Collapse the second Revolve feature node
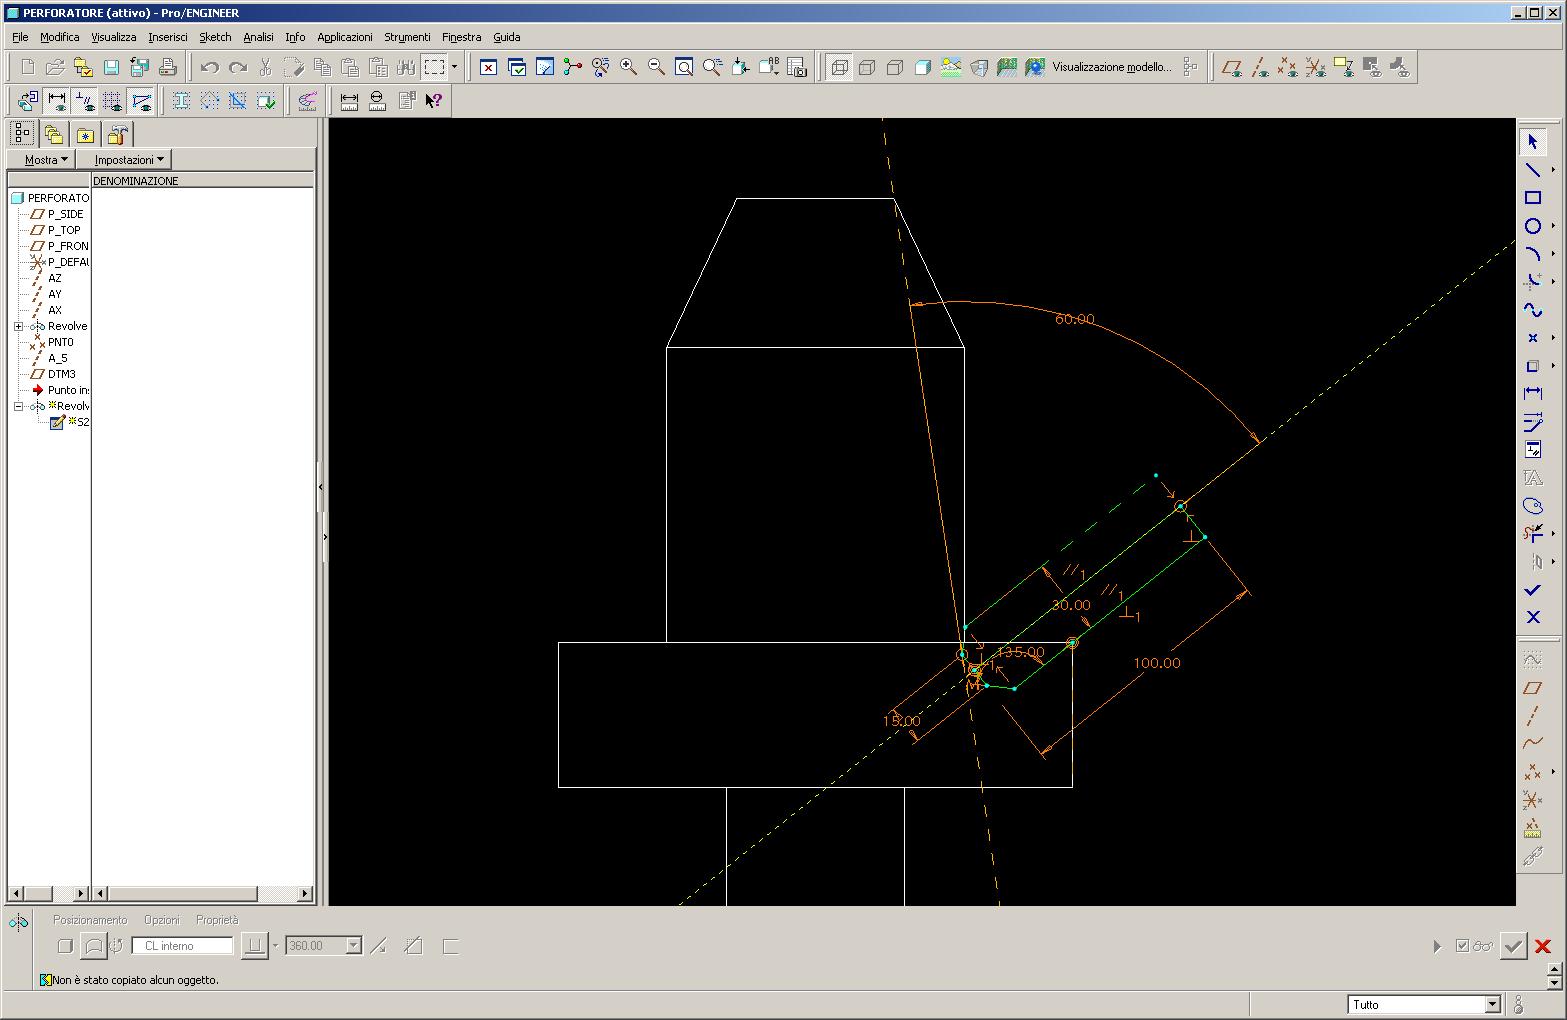Viewport: 1567px width, 1020px height. [18, 406]
